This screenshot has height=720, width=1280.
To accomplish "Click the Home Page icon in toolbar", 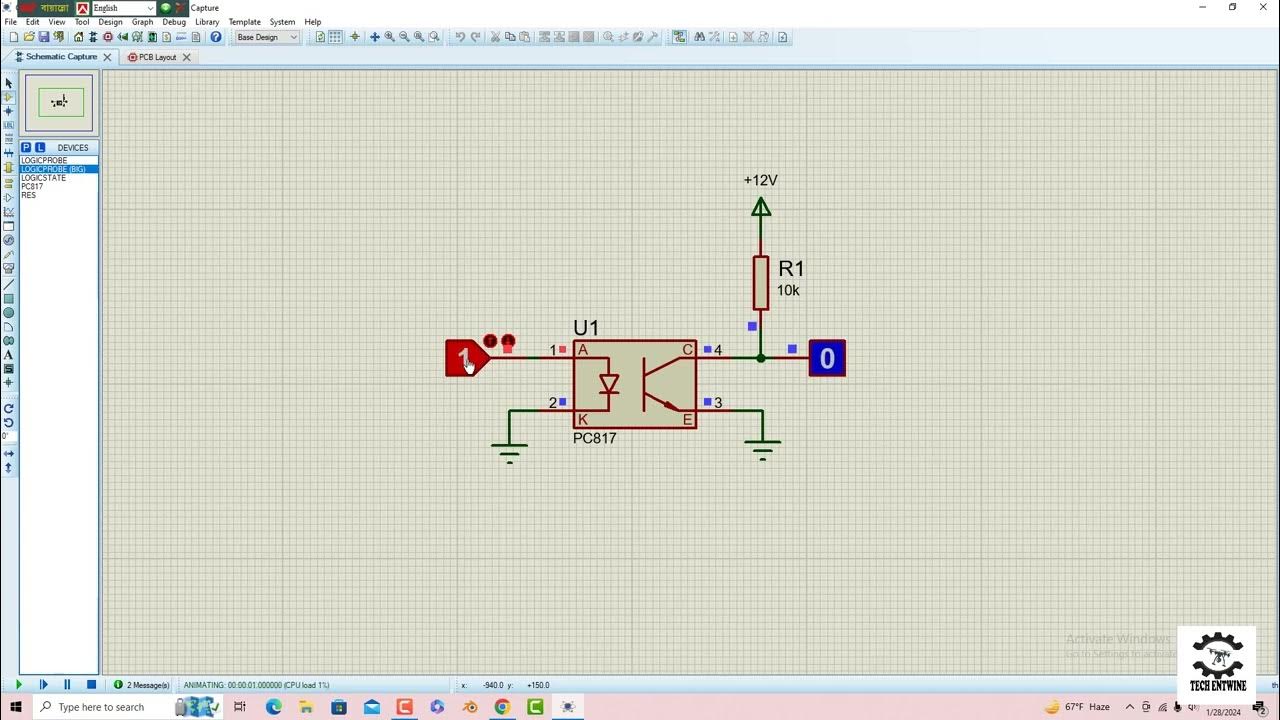I will coord(78,37).
